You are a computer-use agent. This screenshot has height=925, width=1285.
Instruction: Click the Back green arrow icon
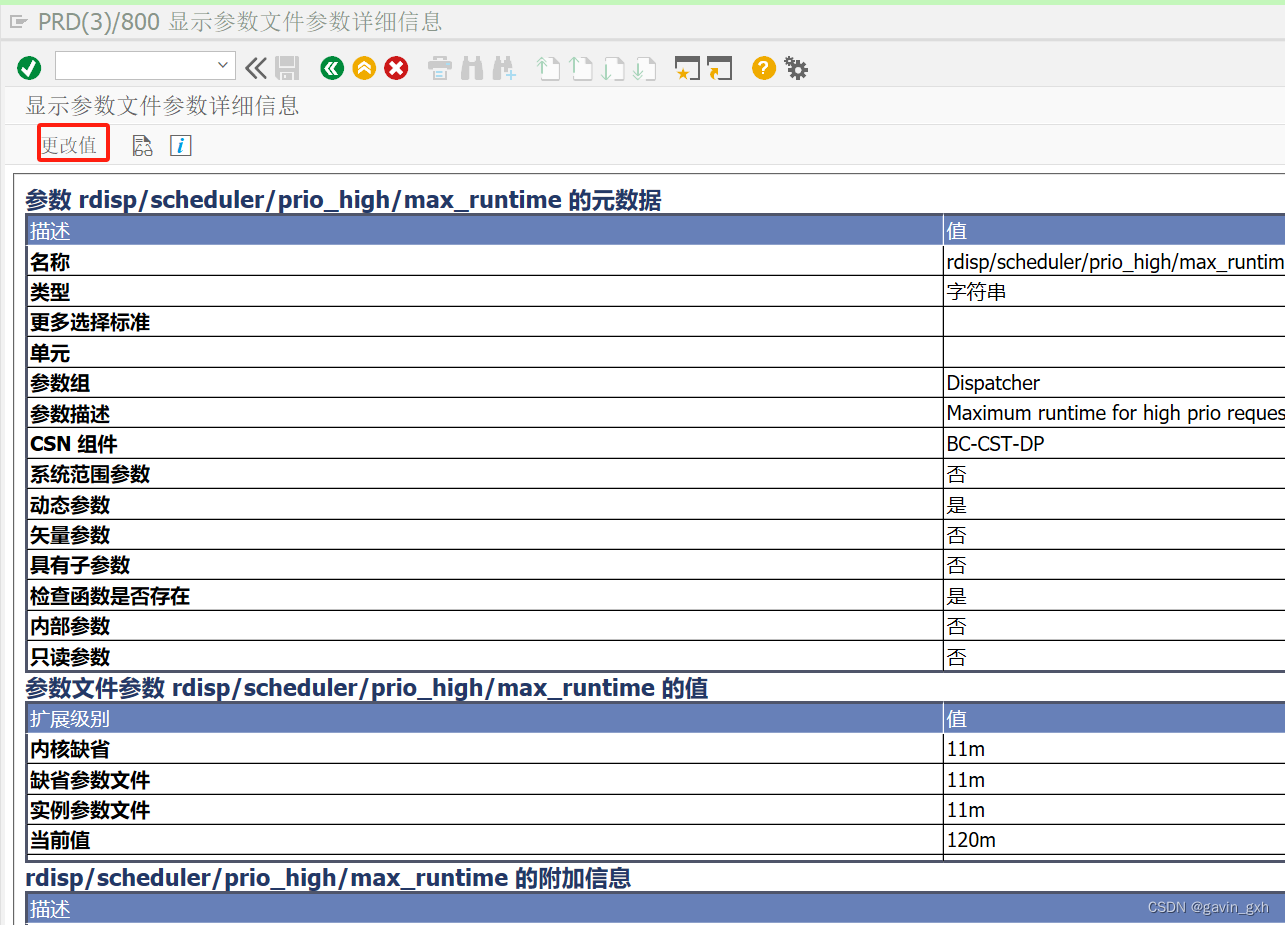pos(331,68)
